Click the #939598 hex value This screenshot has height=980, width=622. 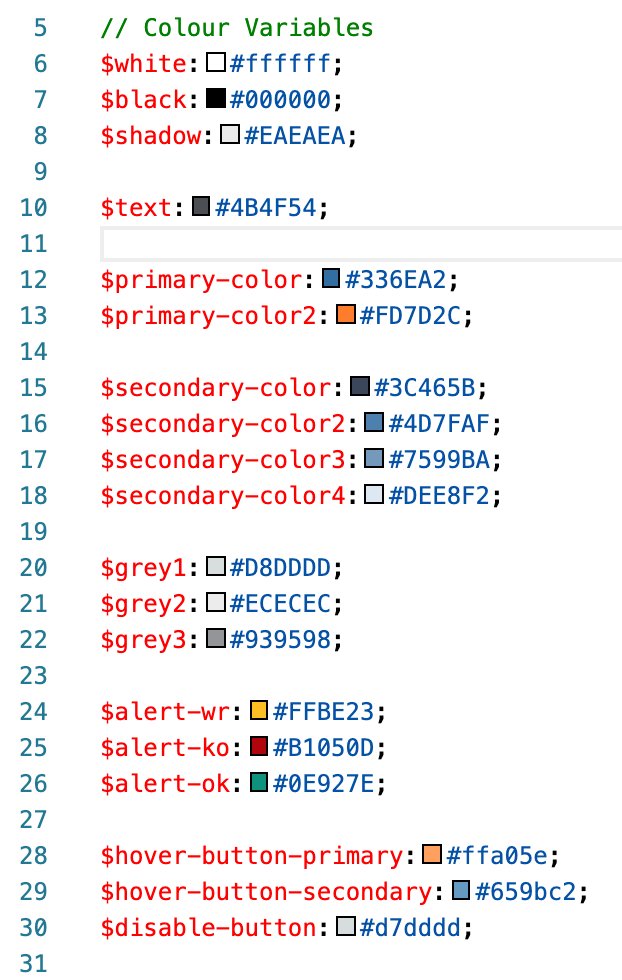[281, 639]
